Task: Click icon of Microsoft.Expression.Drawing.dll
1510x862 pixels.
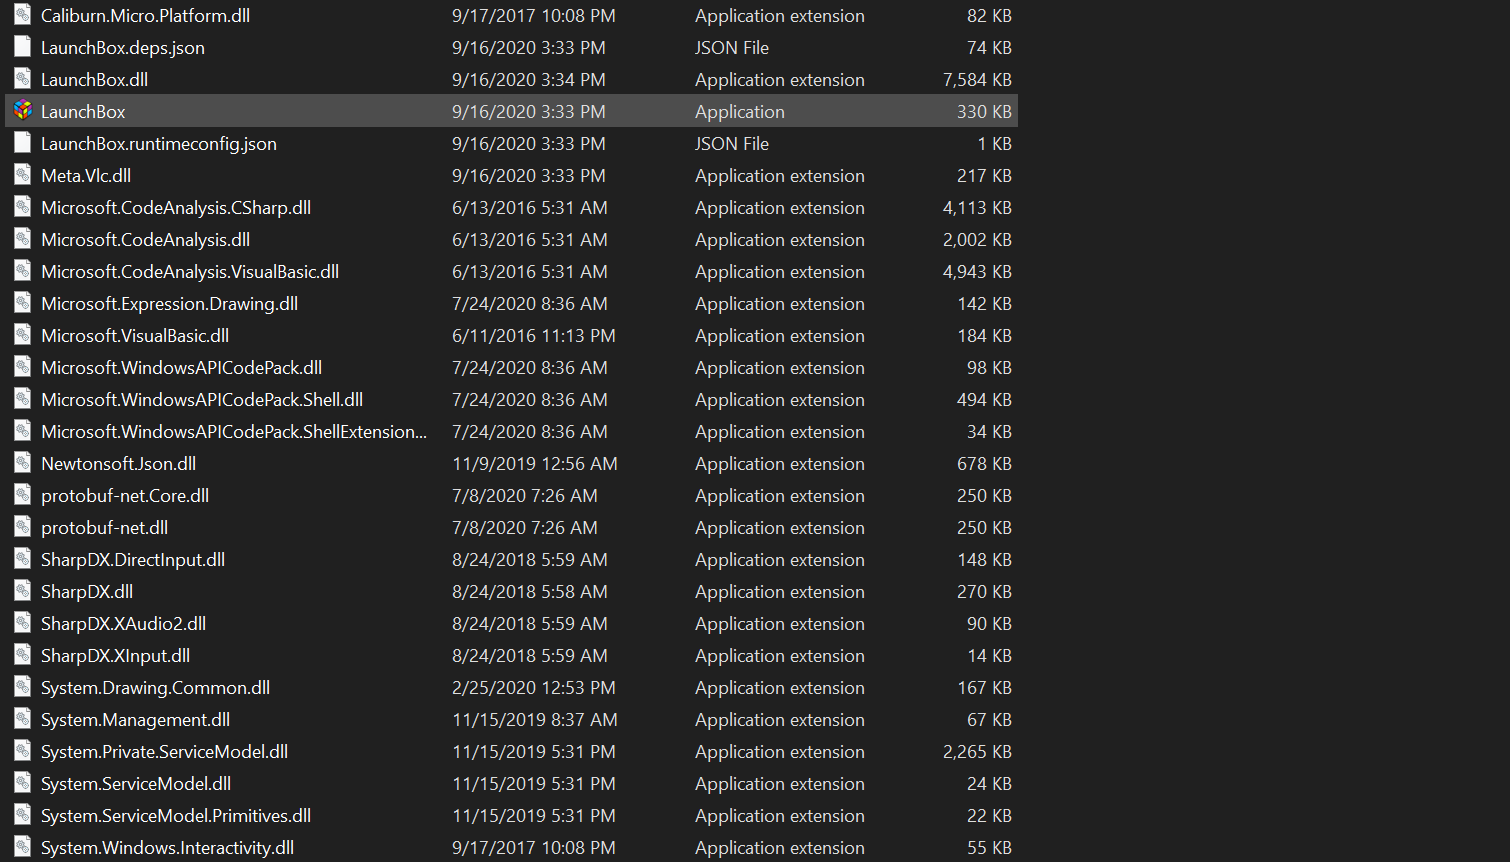Action: 22,303
